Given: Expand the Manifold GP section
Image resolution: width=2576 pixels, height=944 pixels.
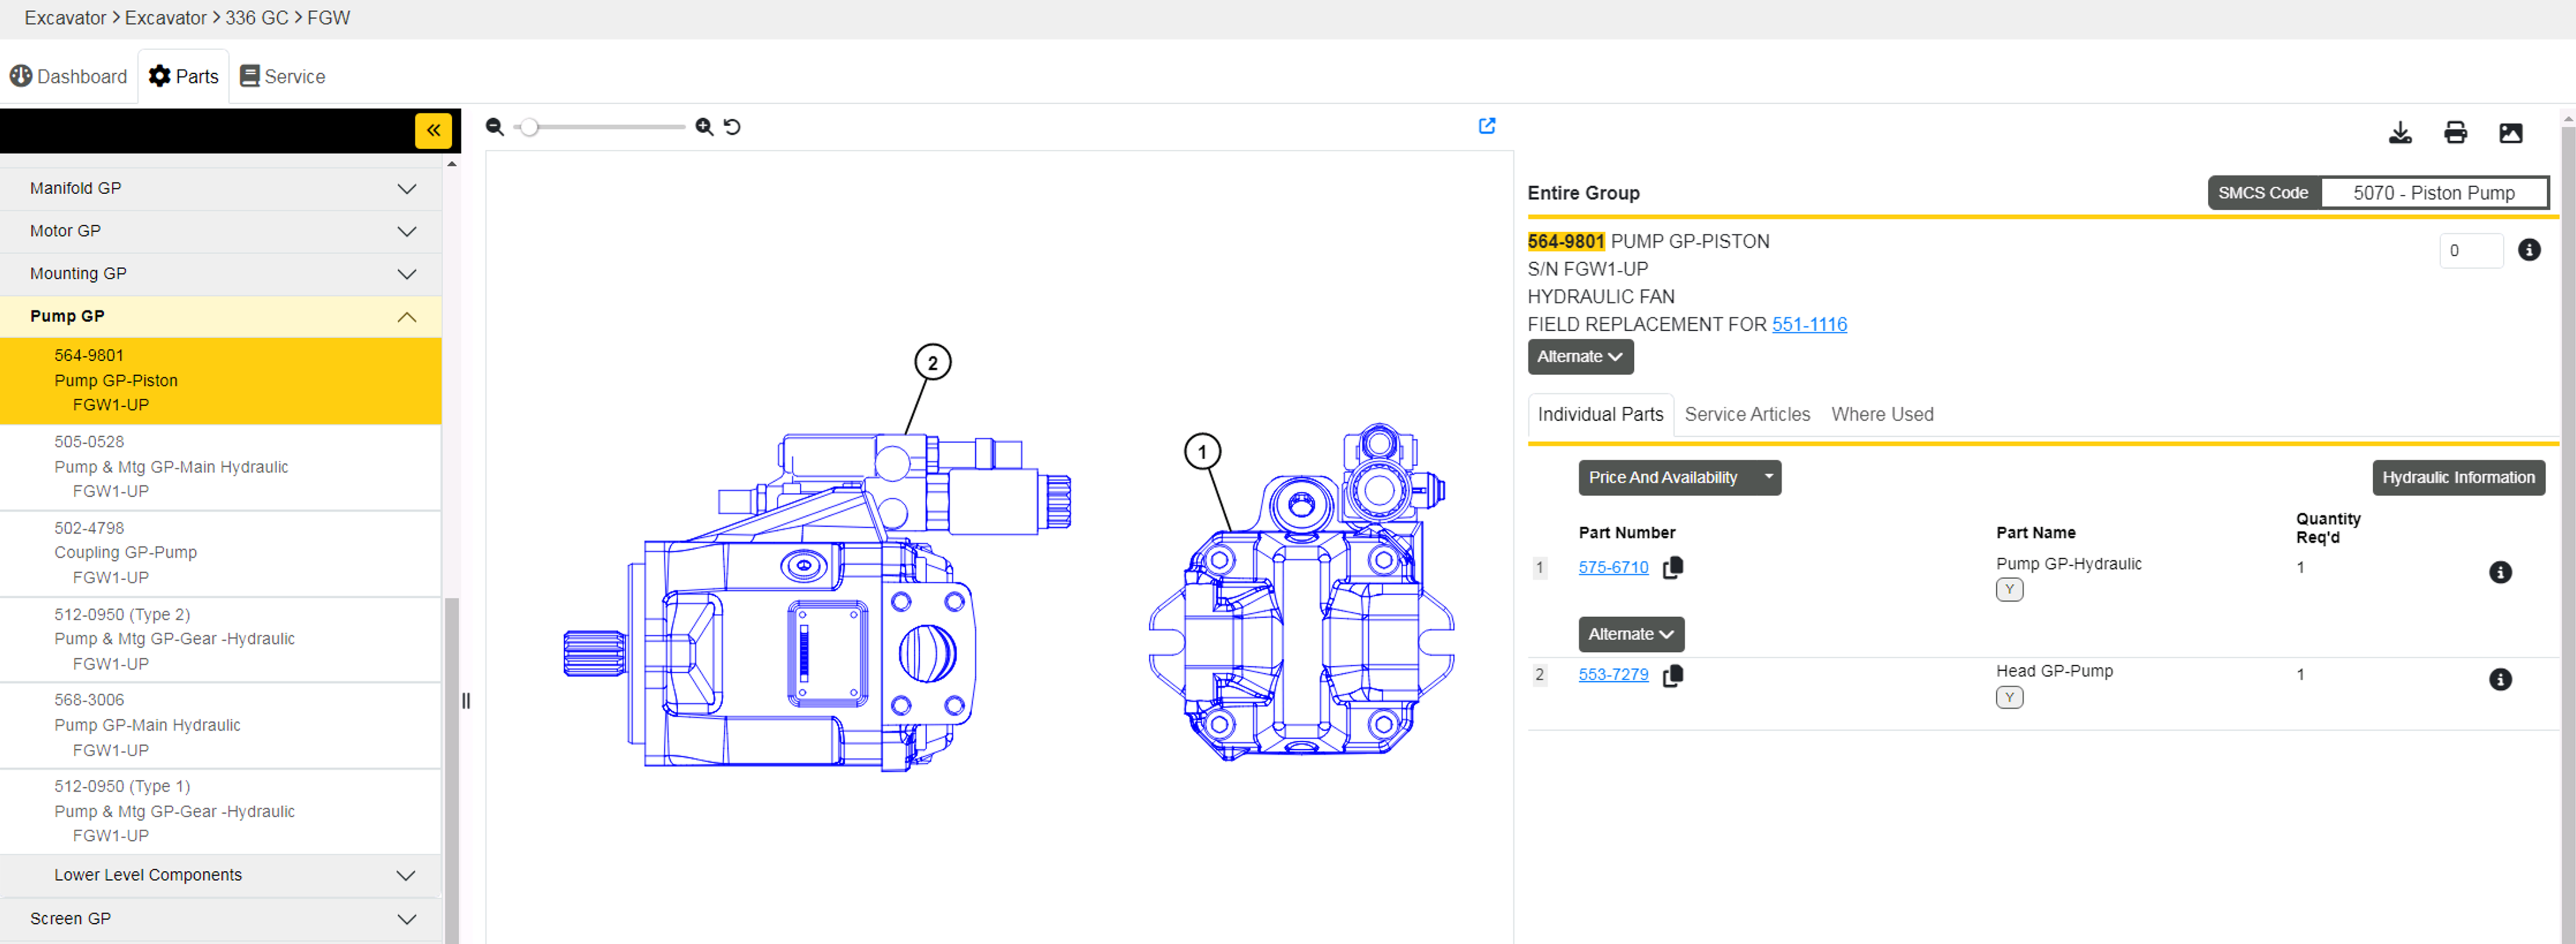Looking at the screenshot, I should (406, 189).
